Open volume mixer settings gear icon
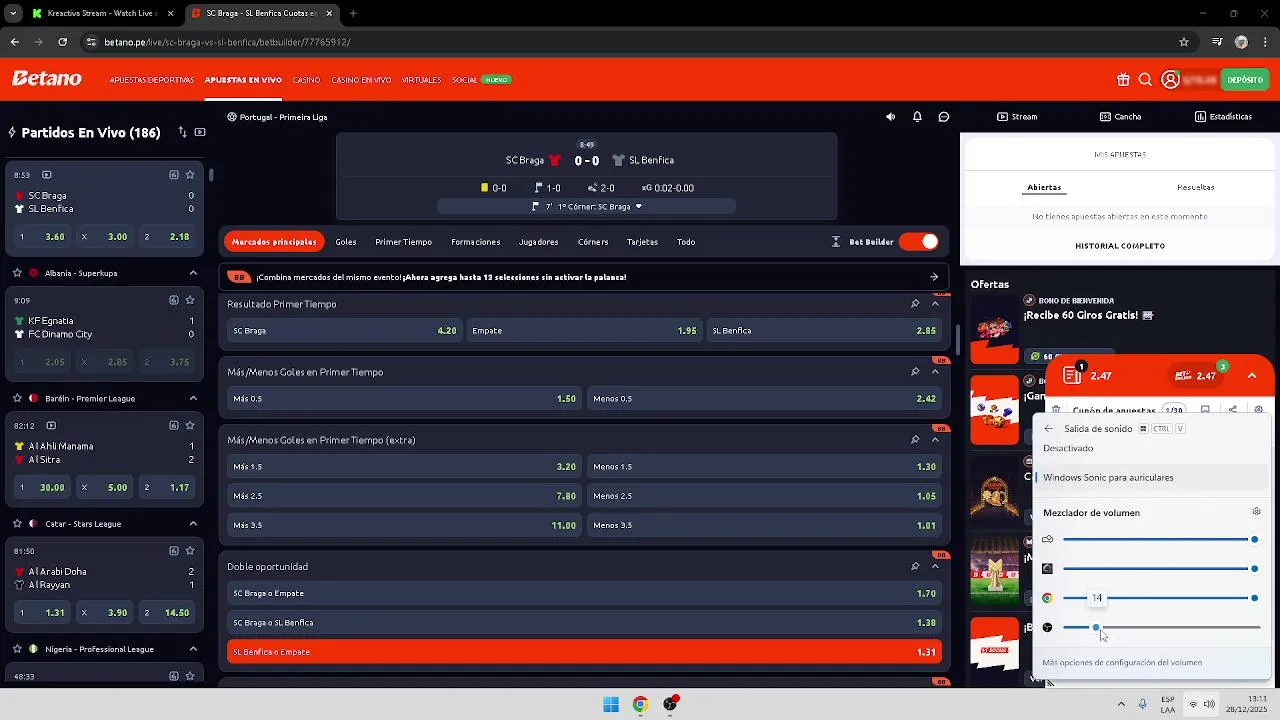1280x720 pixels. (x=1257, y=512)
